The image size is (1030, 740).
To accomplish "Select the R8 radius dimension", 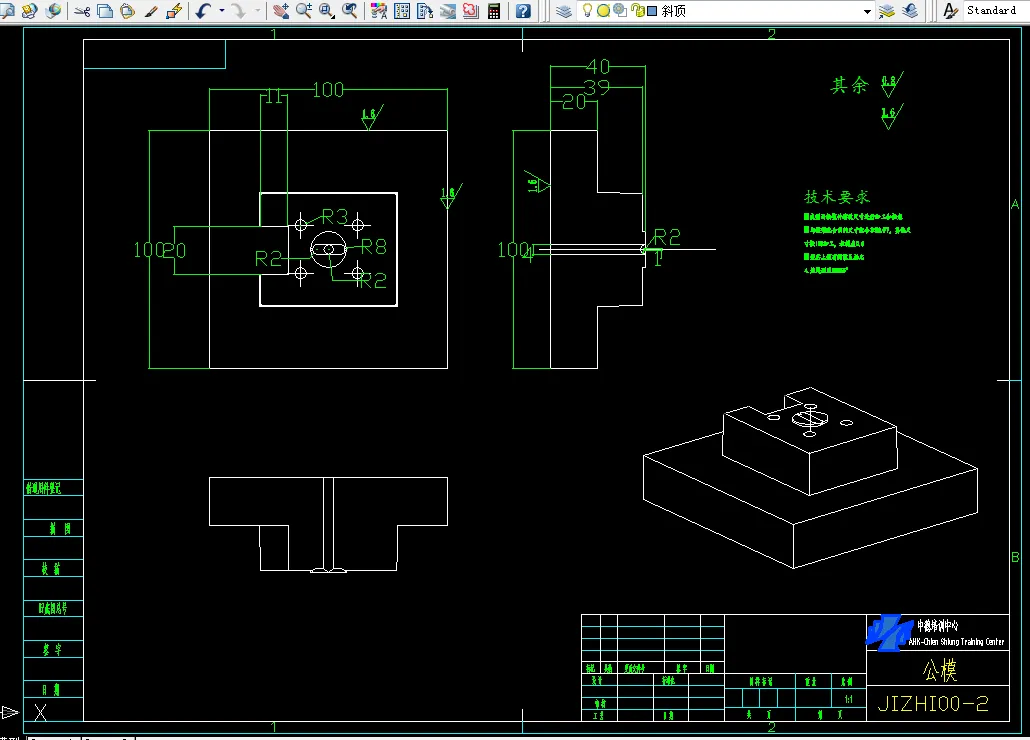I will tap(374, 247).
